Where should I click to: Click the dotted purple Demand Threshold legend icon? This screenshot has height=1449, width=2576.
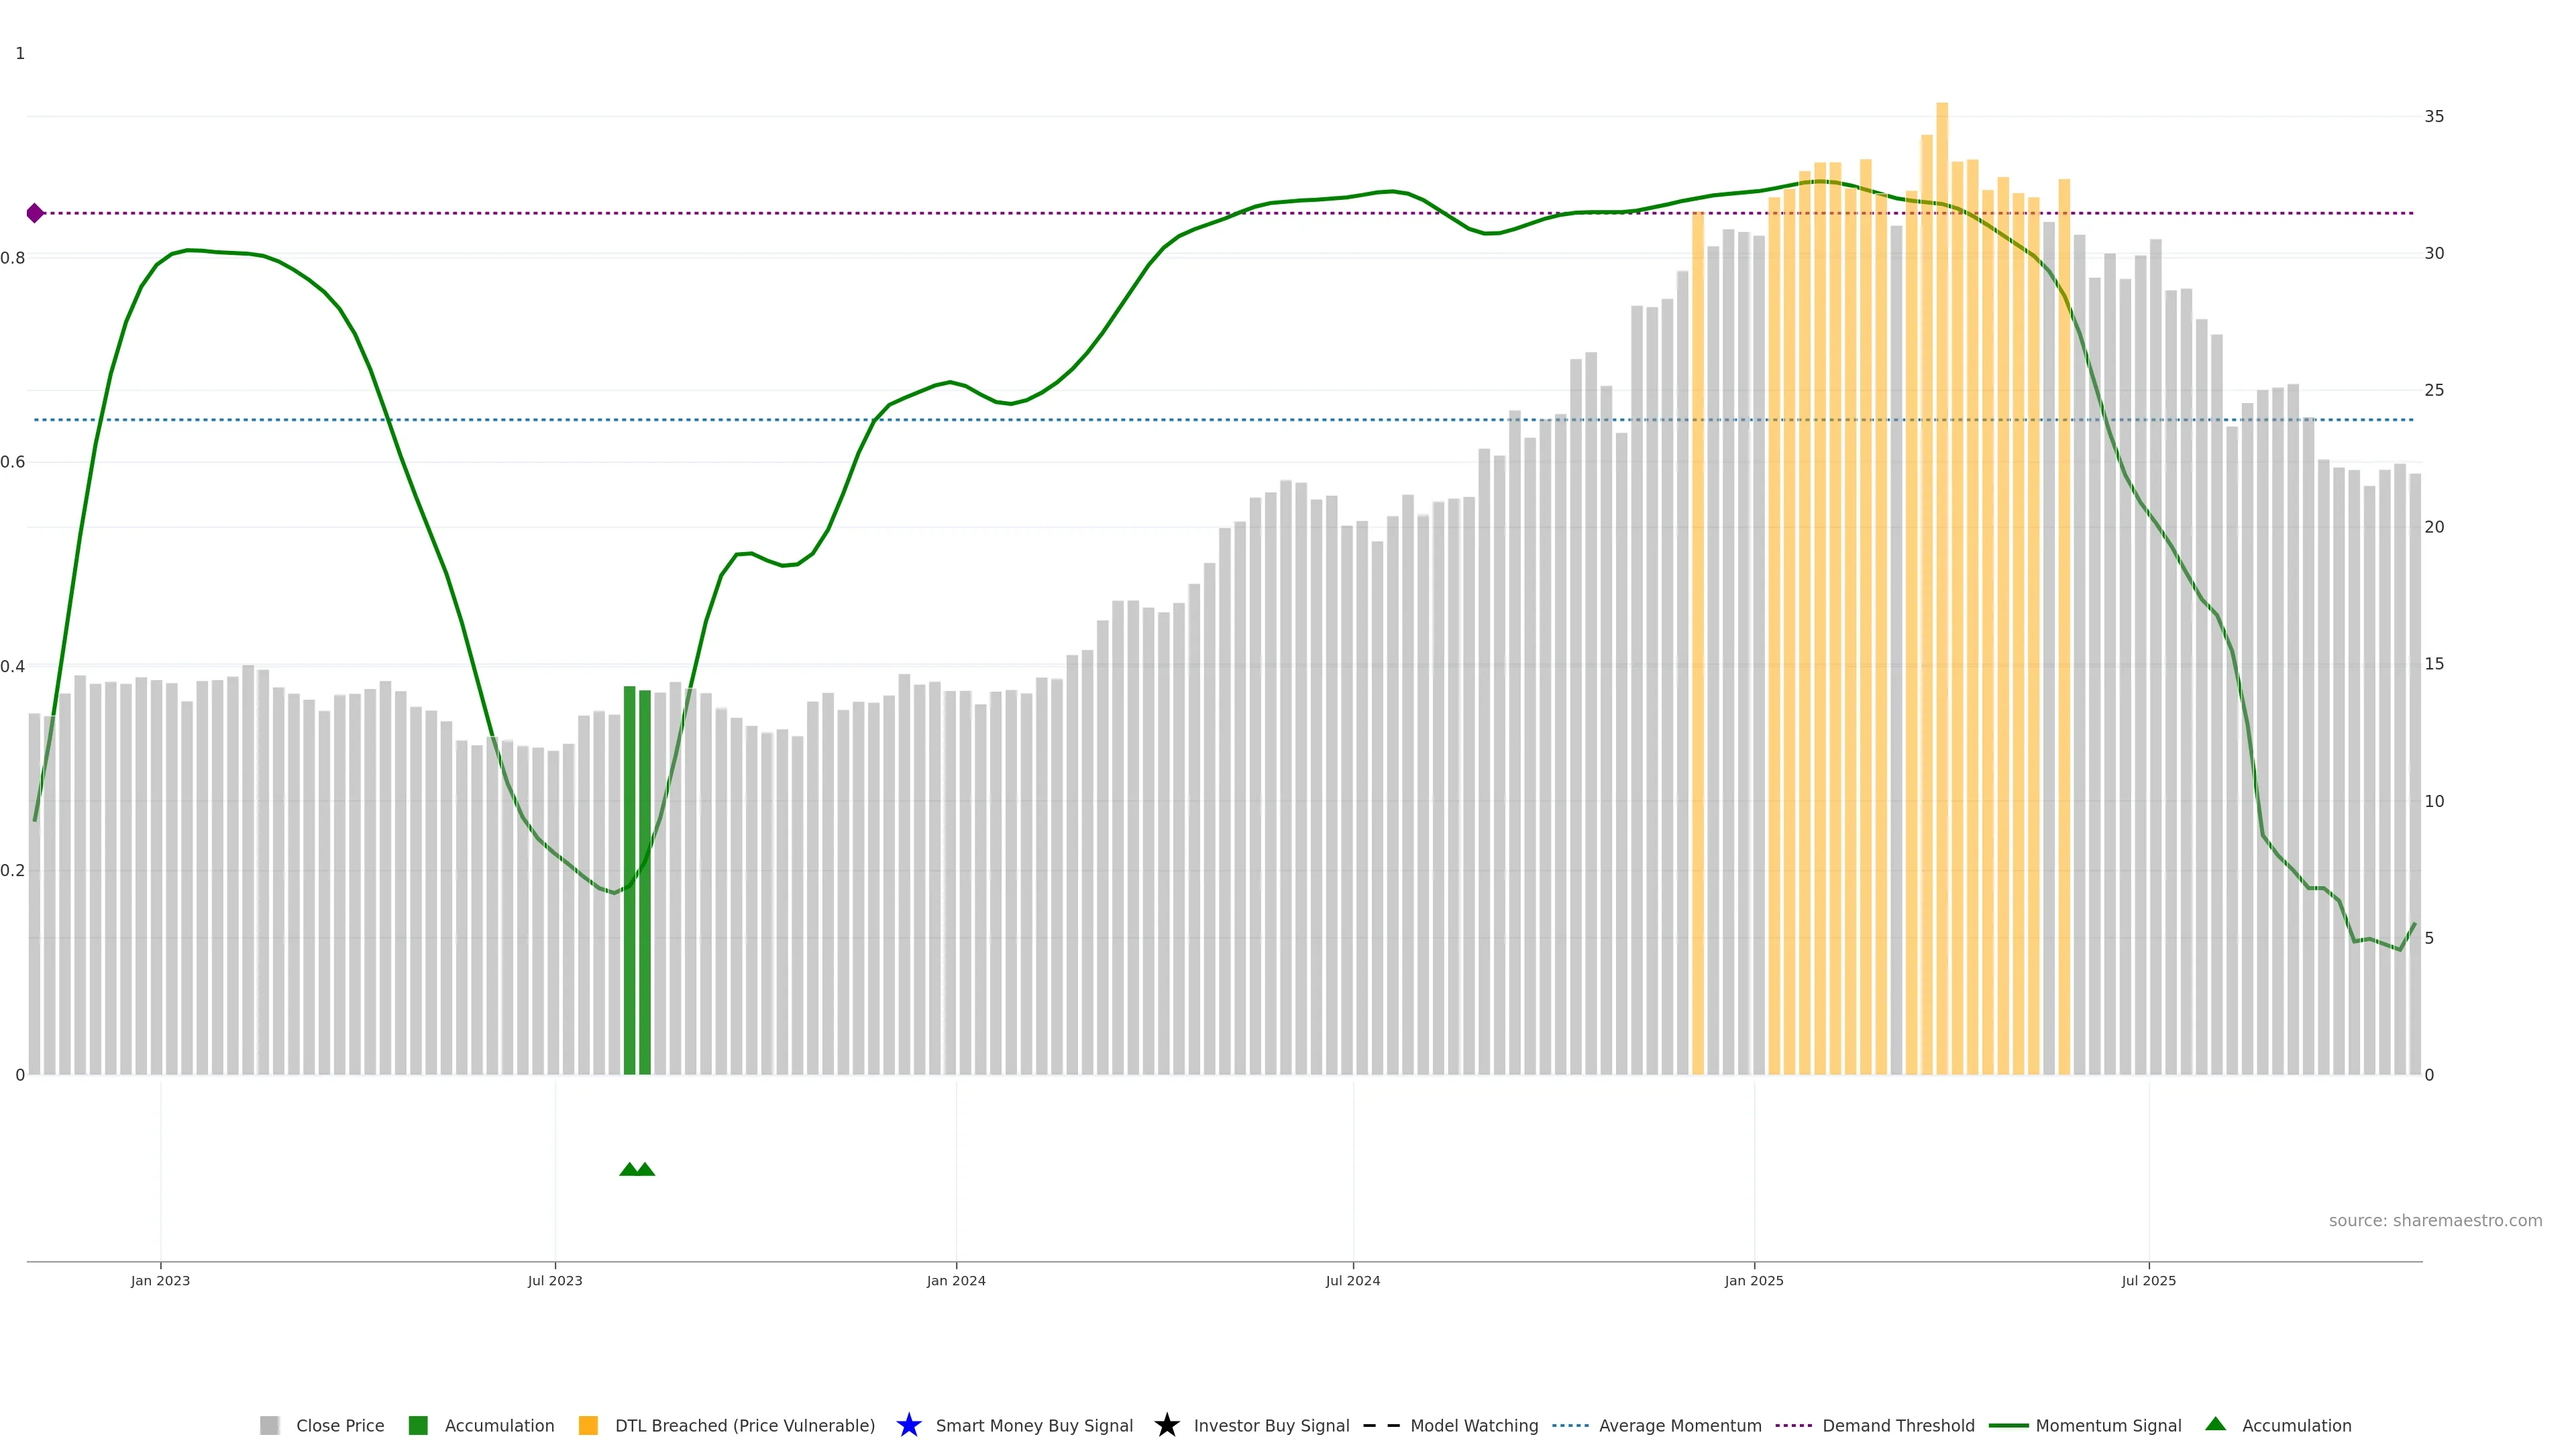(1793, 1425)
